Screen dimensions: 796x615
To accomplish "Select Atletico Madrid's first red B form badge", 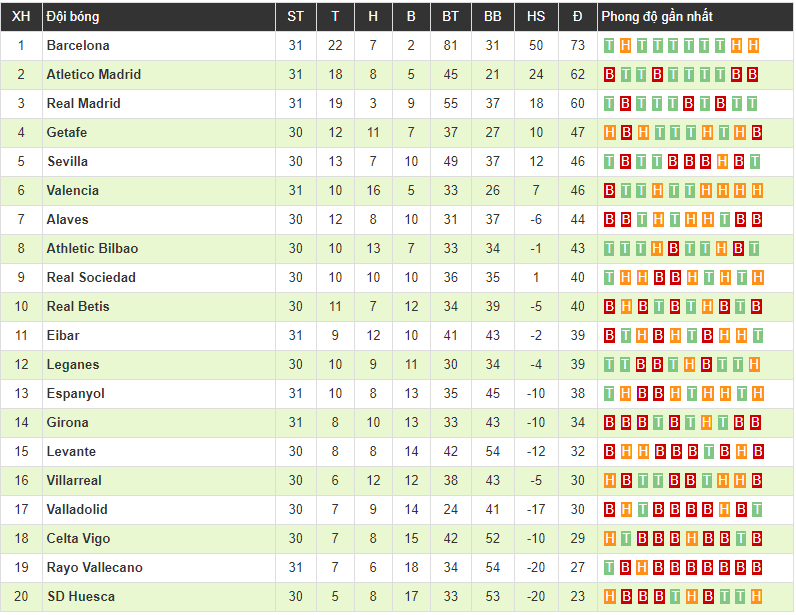I will (x=609, y=74).
